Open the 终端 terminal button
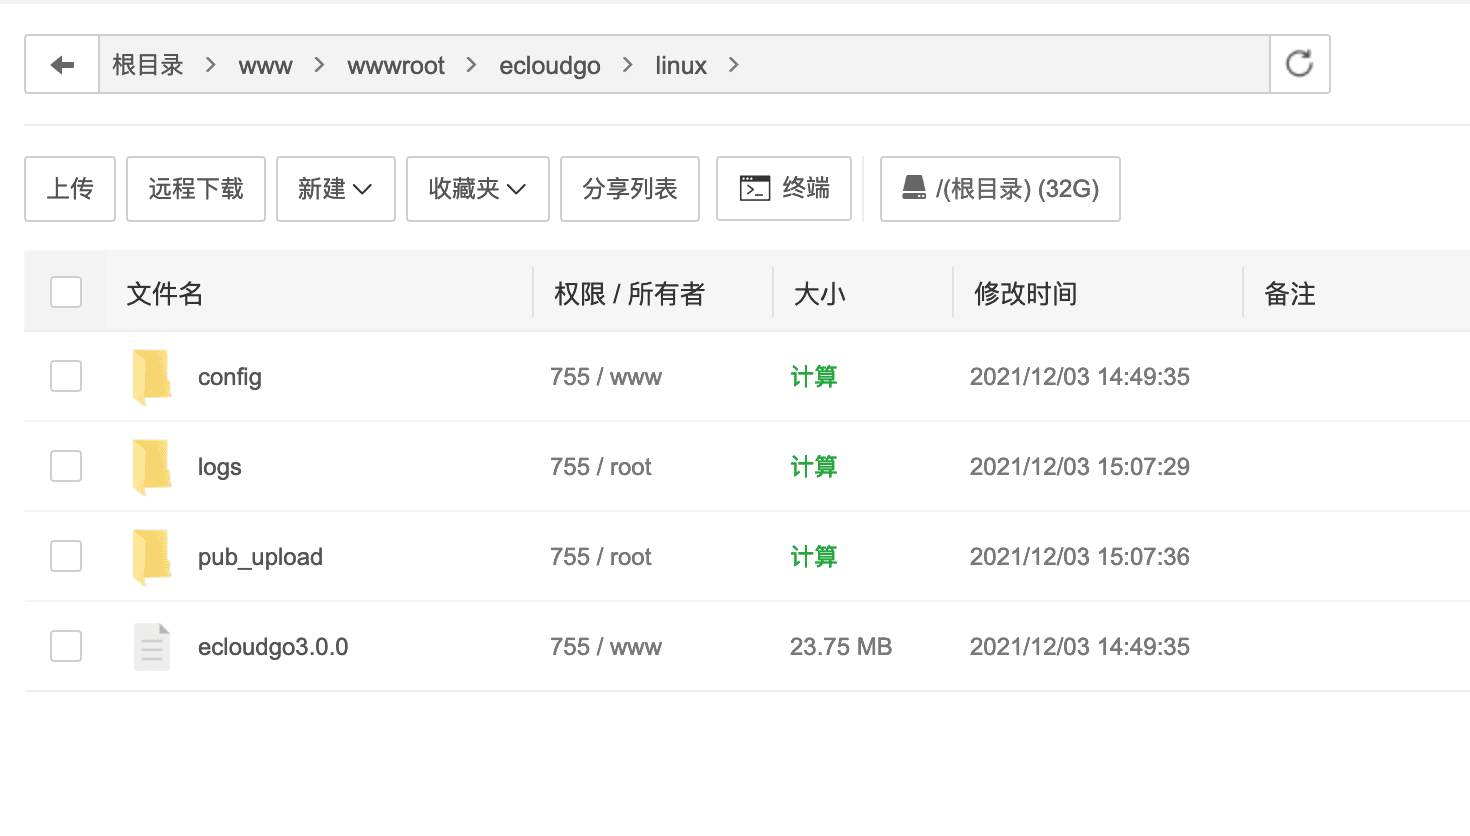Viewport: 1470px width, 836px height. pyautogui.click(x=784, y=188)
